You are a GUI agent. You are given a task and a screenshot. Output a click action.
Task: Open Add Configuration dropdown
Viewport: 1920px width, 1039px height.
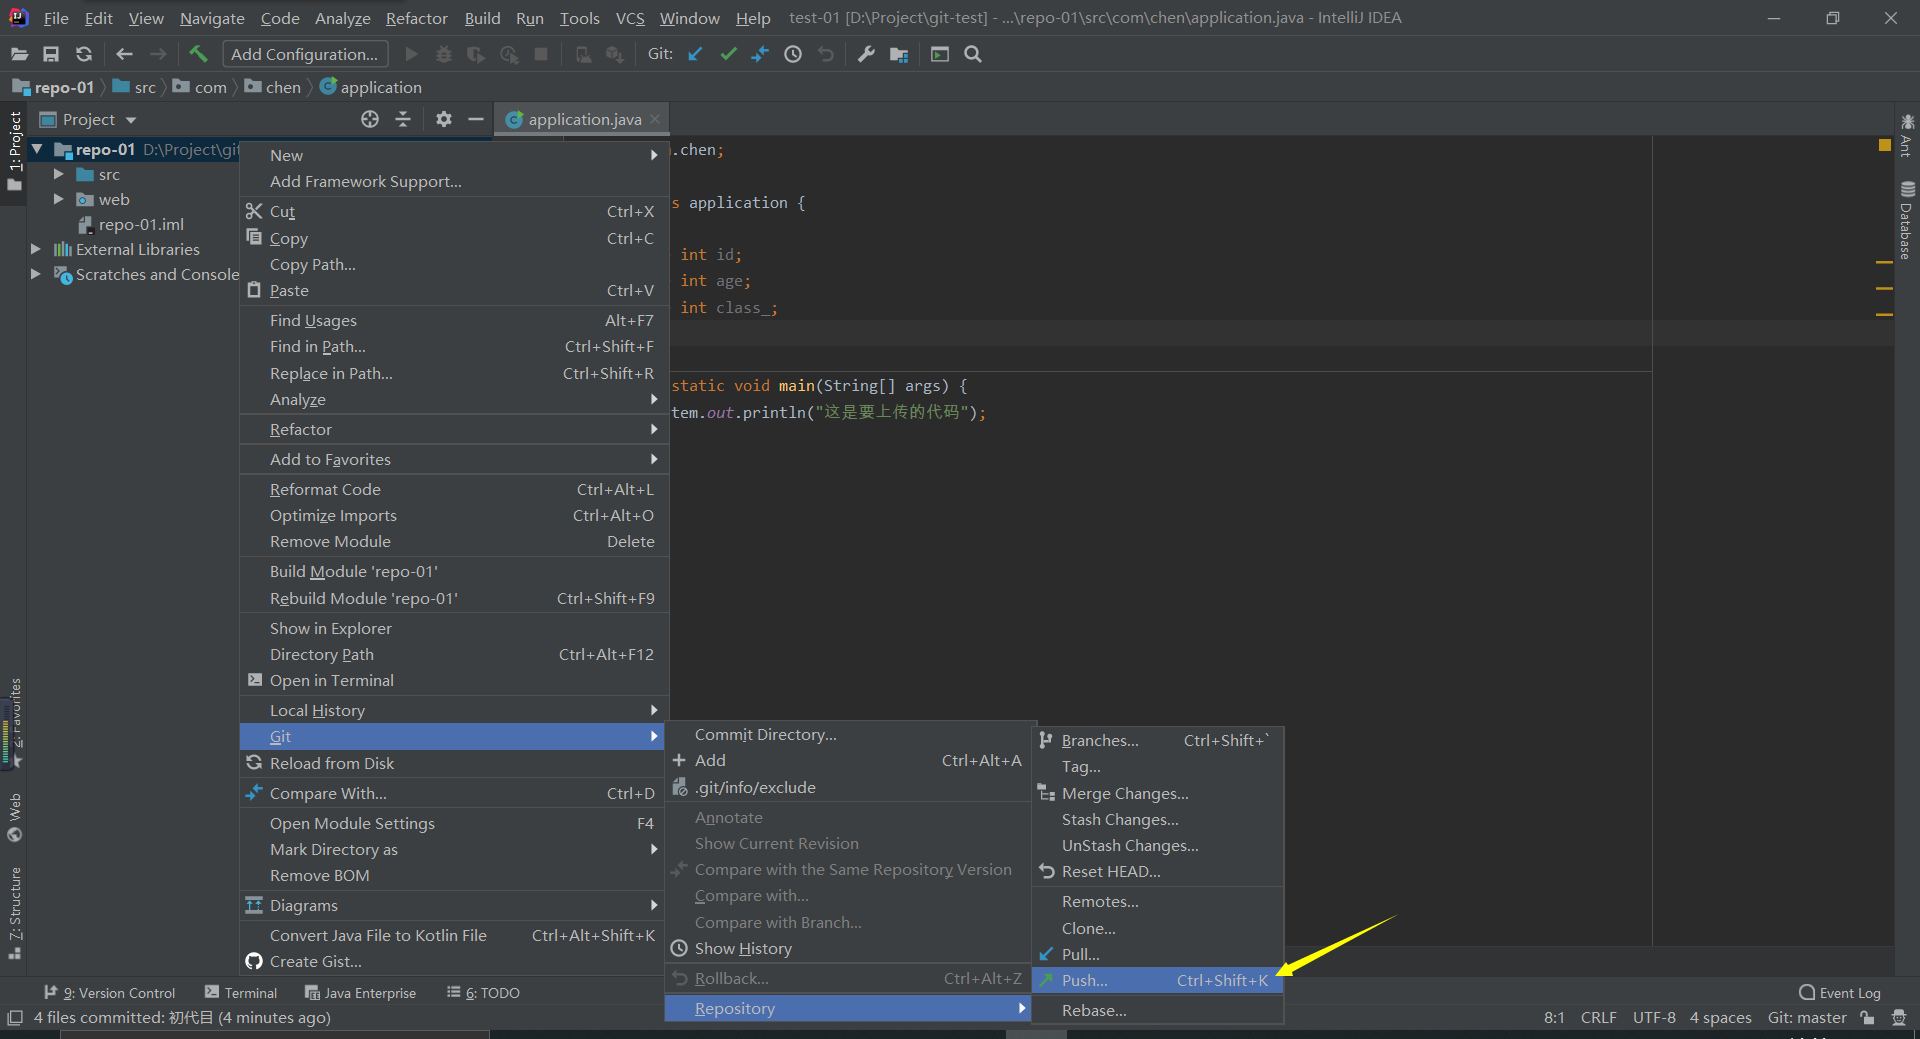[x=305, y=54]
